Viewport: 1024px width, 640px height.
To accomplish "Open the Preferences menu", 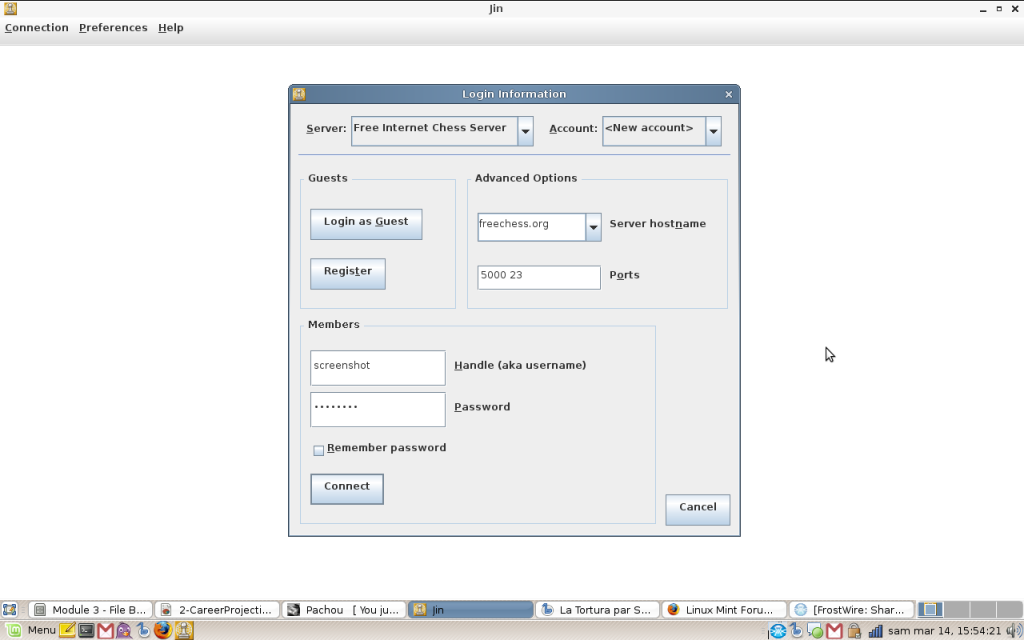I will [x=113, y=27].
